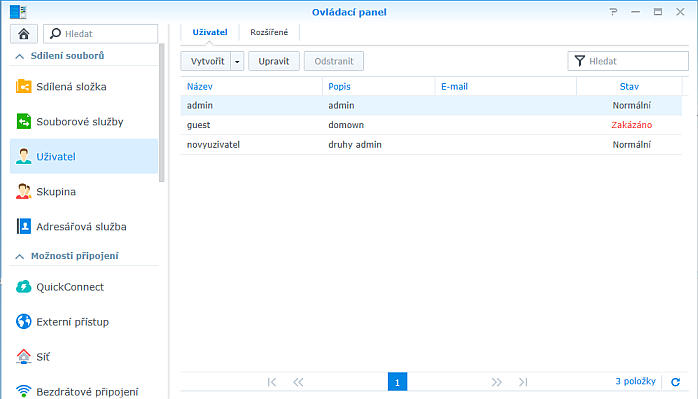Open Souborové služby file services icon

[x=24, y=122]
